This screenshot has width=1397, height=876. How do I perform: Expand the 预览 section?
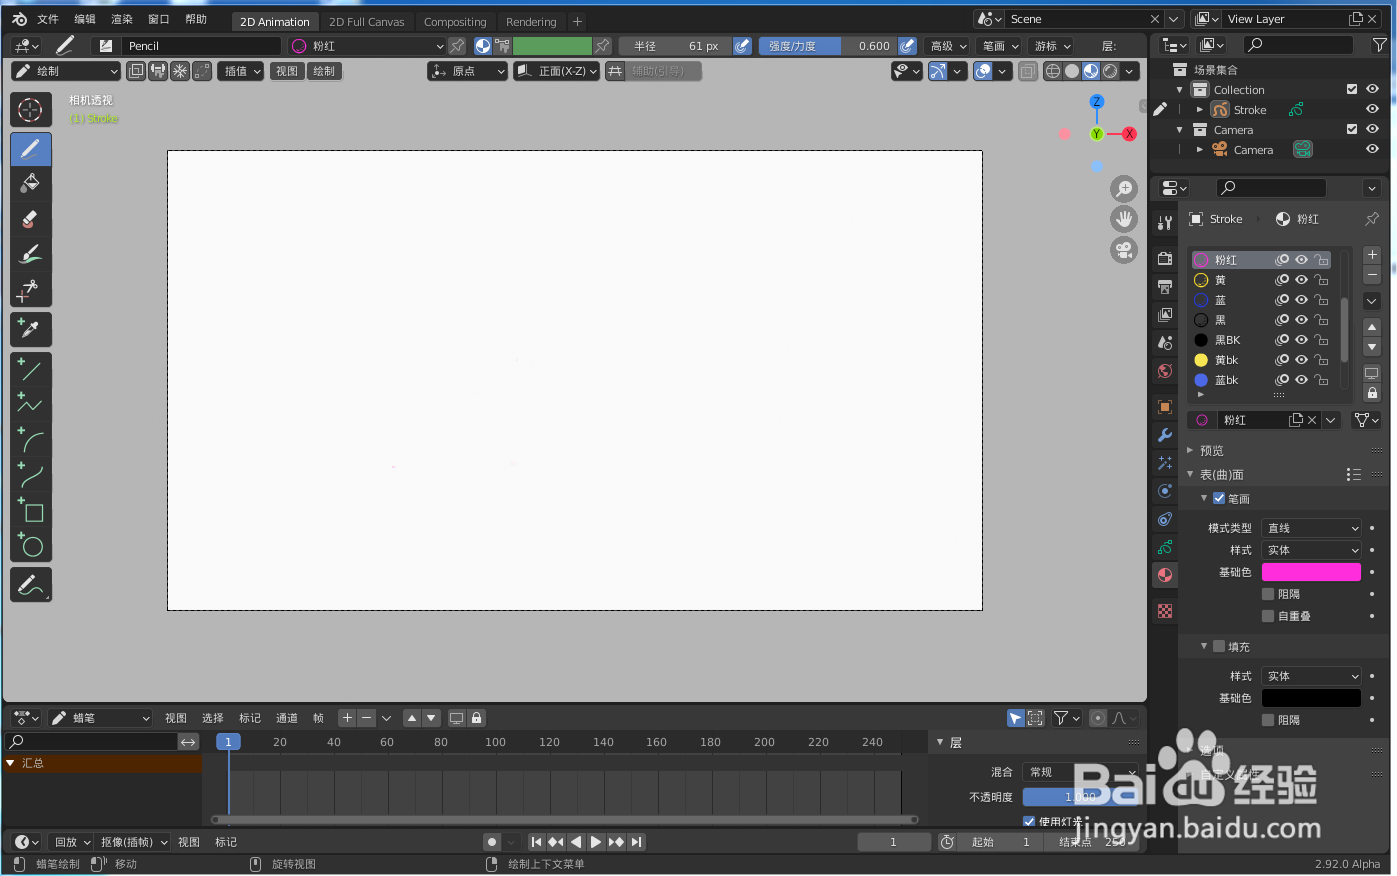point(1210,450)
